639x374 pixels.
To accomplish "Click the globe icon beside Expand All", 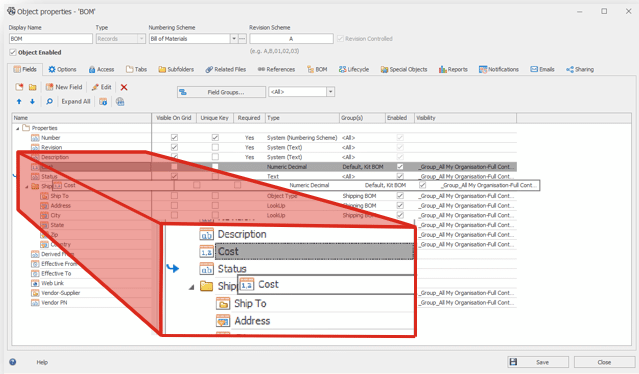I will click(x=120, y=102).
